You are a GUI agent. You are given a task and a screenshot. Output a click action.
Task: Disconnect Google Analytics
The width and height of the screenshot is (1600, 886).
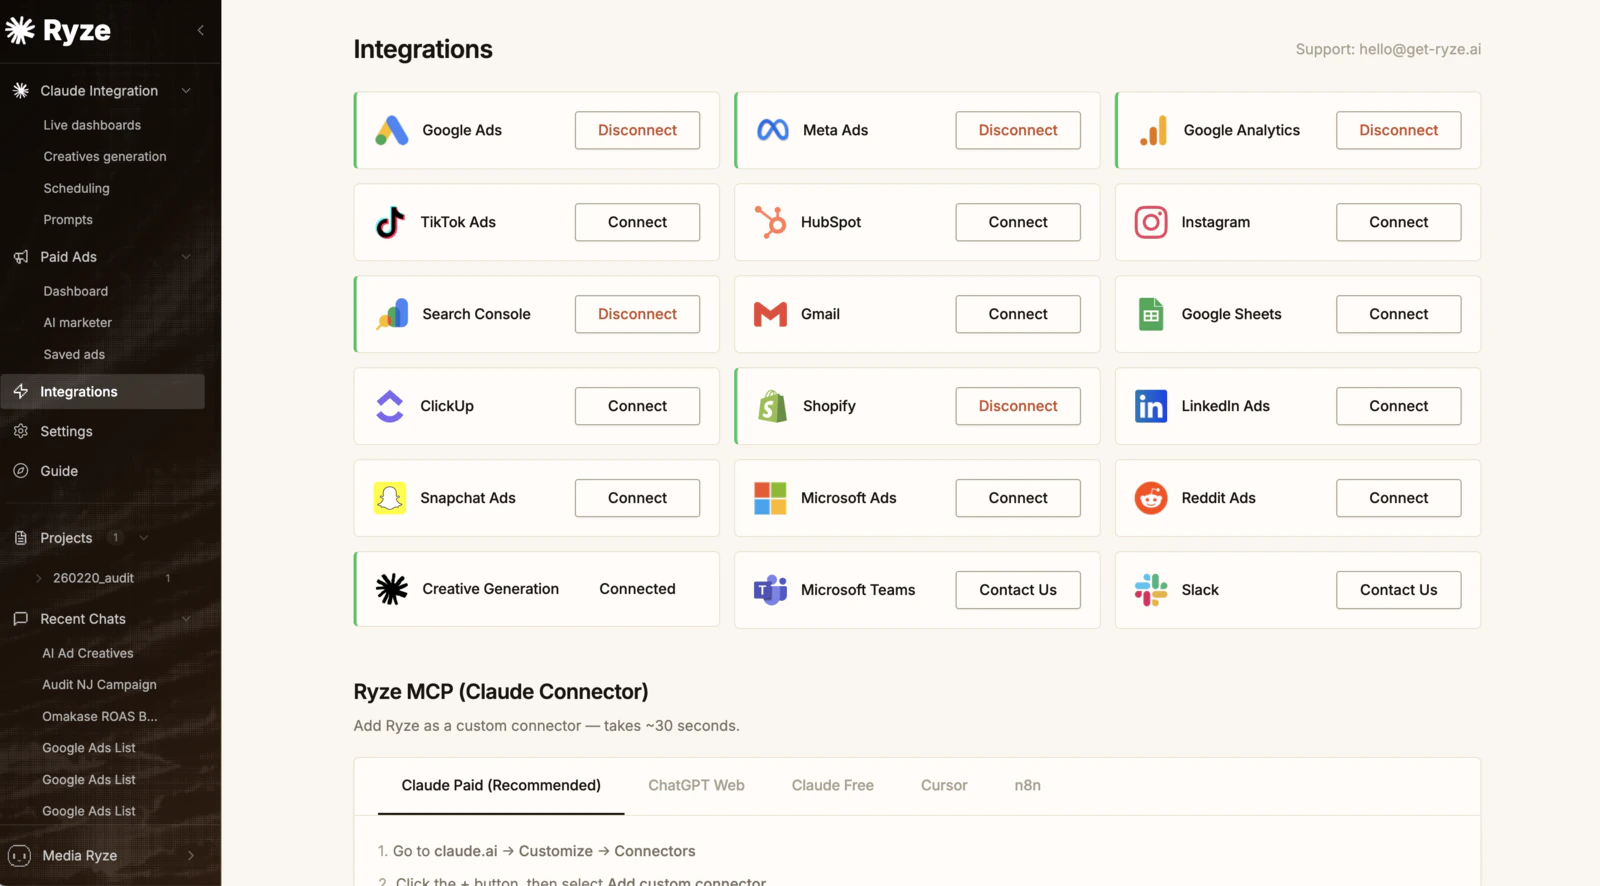1398,130
